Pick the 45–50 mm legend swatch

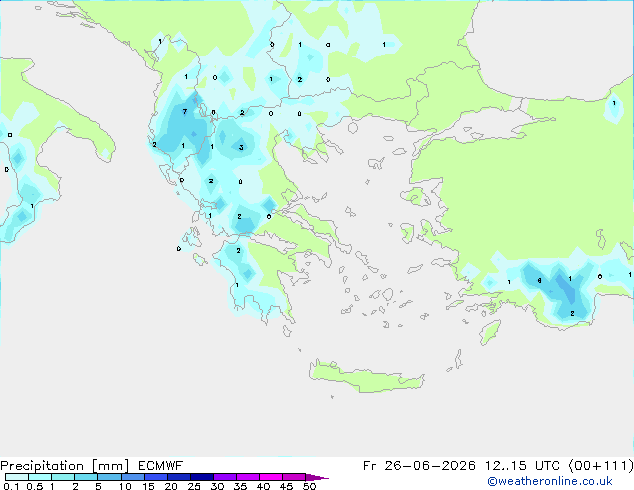[x=294, y=477]
